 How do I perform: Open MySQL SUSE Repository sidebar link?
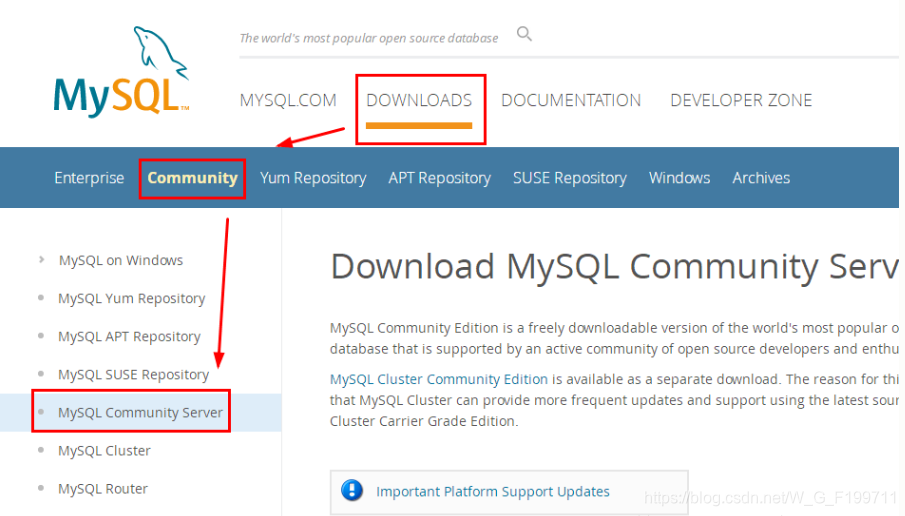tap(133, 375)
